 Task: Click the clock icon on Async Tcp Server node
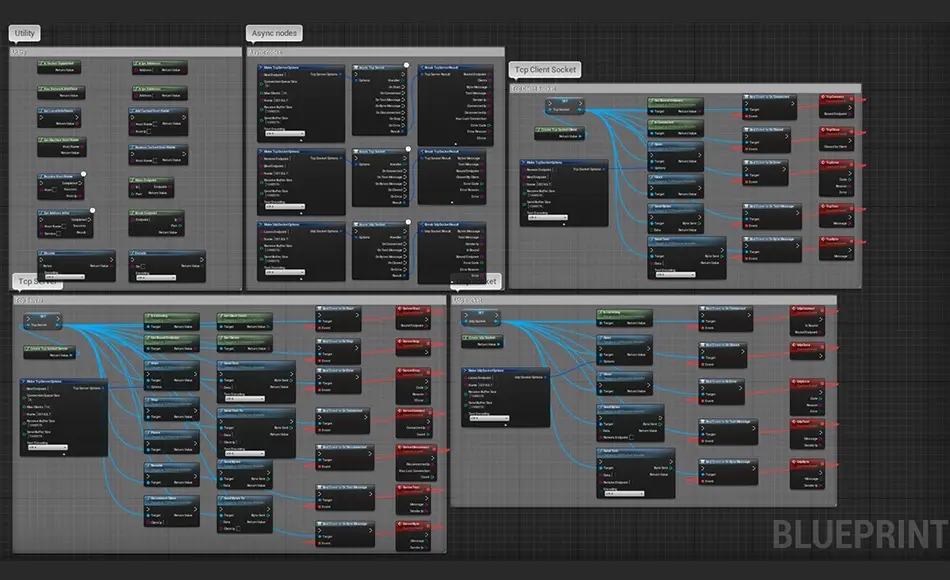pos(407,65)
